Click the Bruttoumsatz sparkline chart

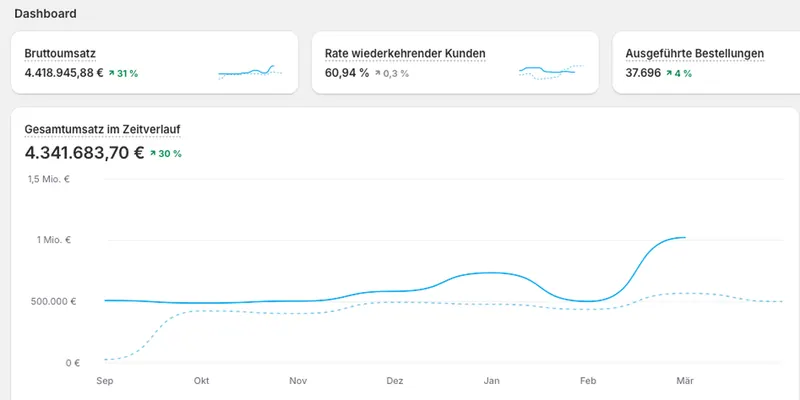250,72
